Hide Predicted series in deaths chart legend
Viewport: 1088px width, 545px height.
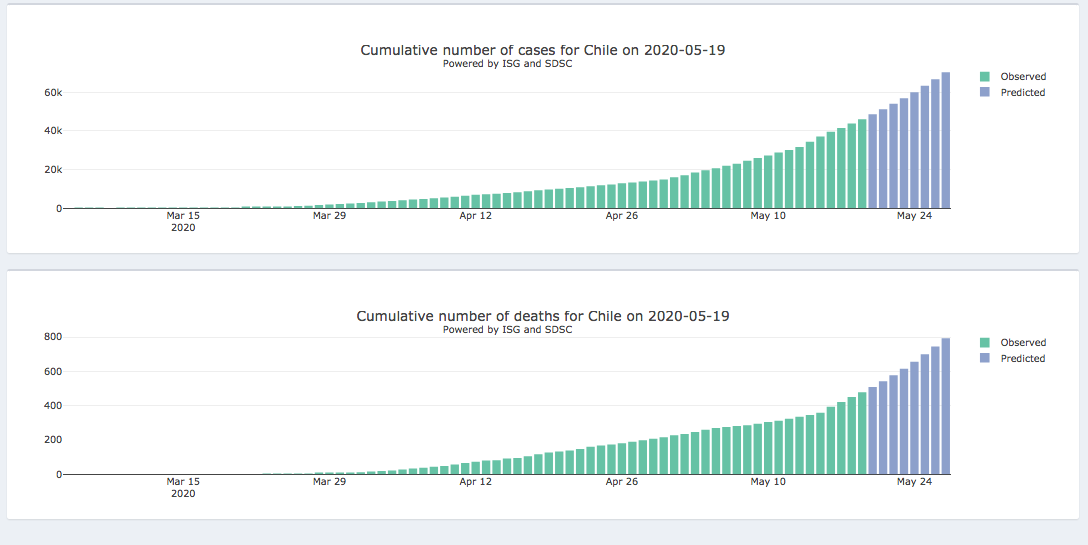pos(1022,358)
